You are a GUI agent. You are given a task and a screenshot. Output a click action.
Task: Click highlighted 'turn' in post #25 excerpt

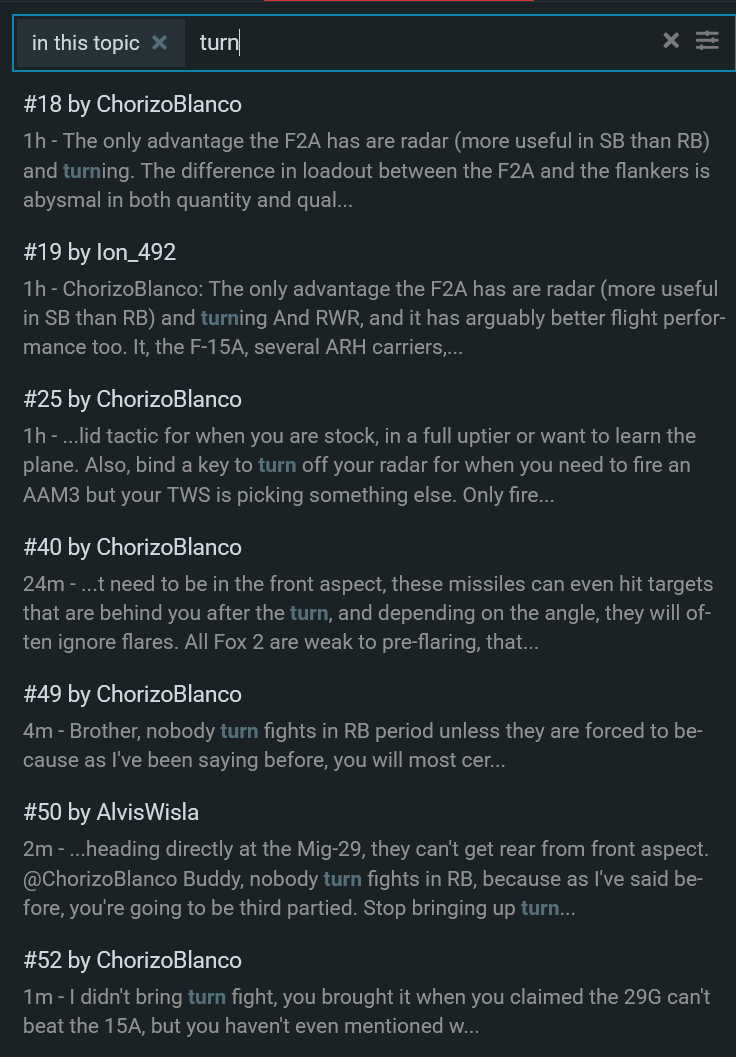click(x=277, y=465)
